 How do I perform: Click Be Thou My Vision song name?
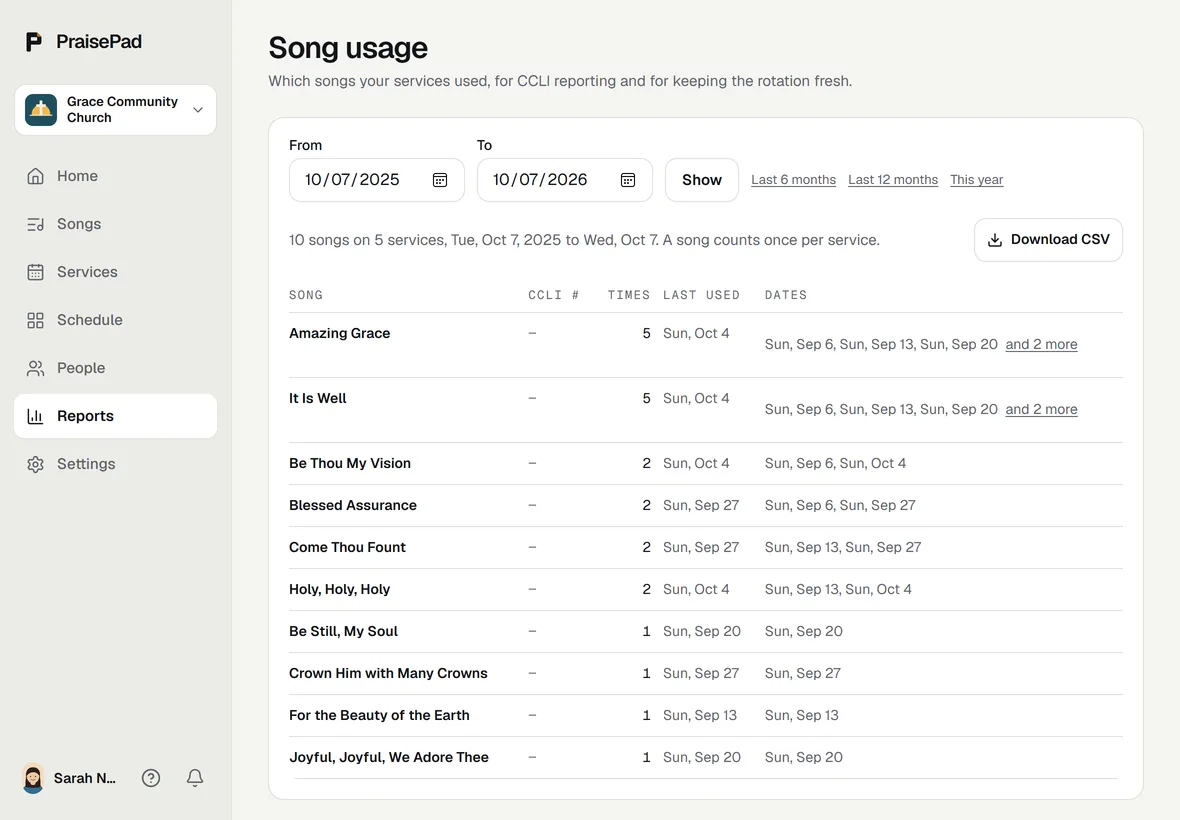350,463
